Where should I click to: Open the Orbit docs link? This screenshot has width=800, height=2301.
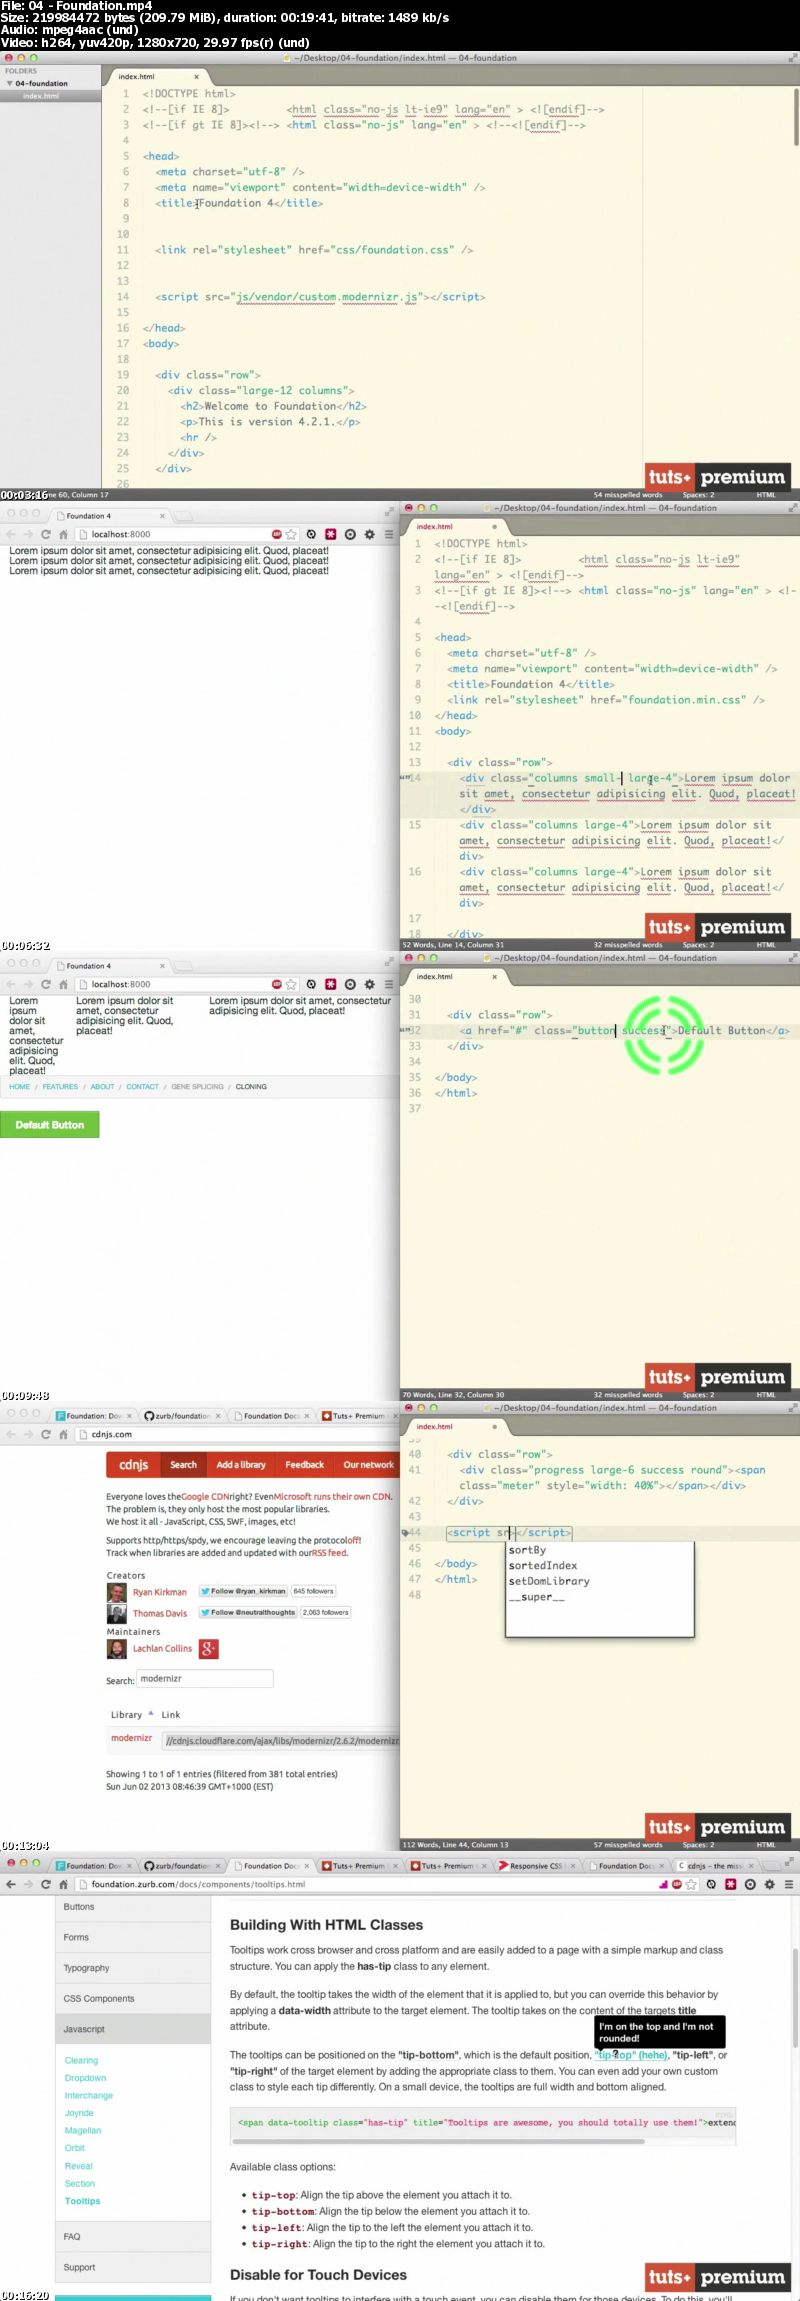click(x=75, y=2148)
